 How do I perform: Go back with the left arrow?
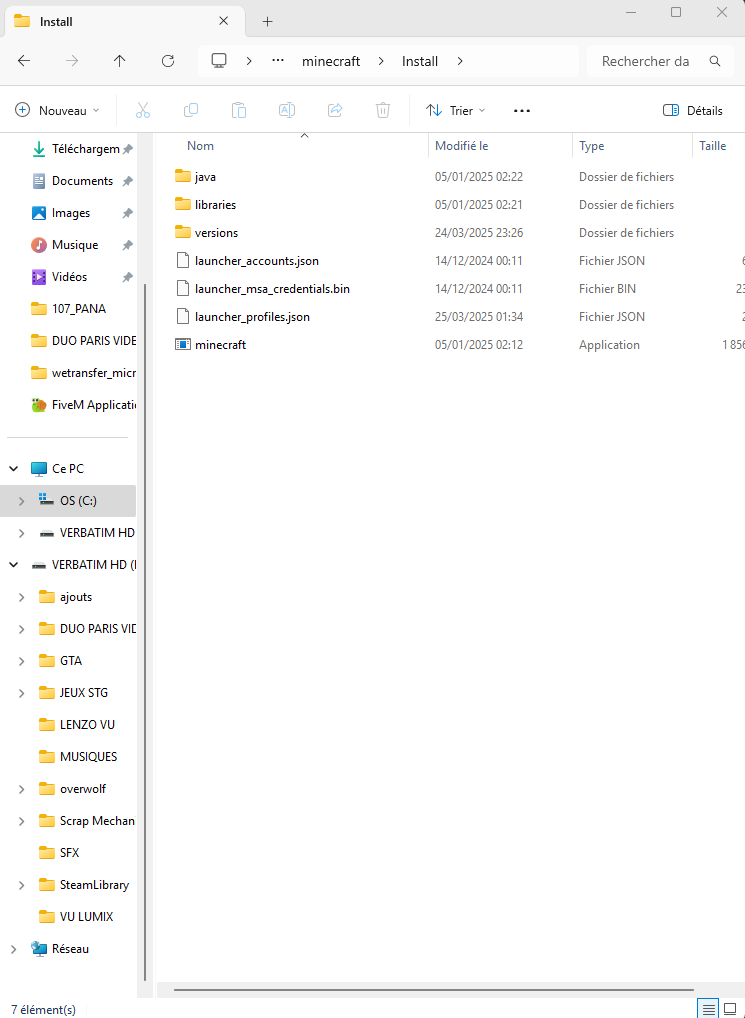(24, 61)
